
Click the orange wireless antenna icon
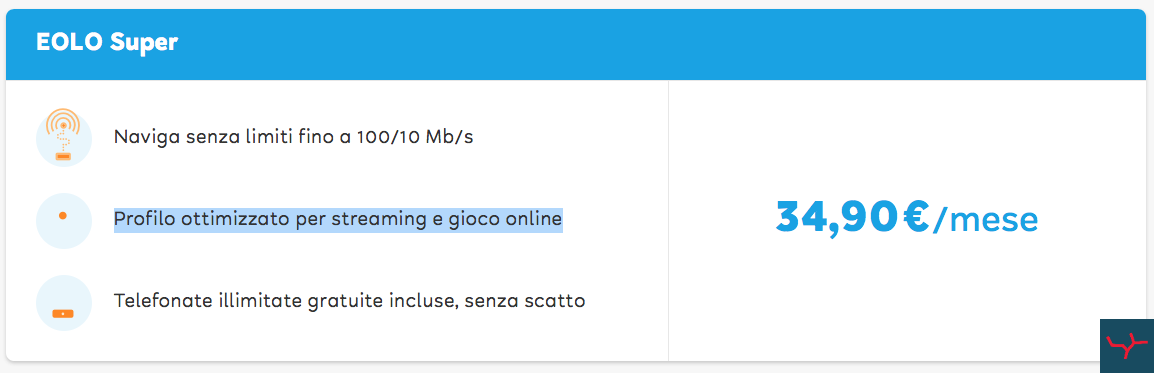[63, 137]
